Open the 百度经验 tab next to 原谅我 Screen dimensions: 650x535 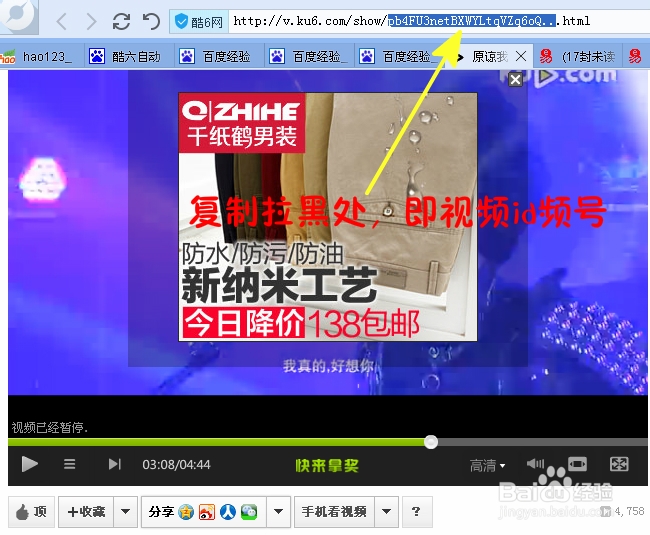(400, 56)
